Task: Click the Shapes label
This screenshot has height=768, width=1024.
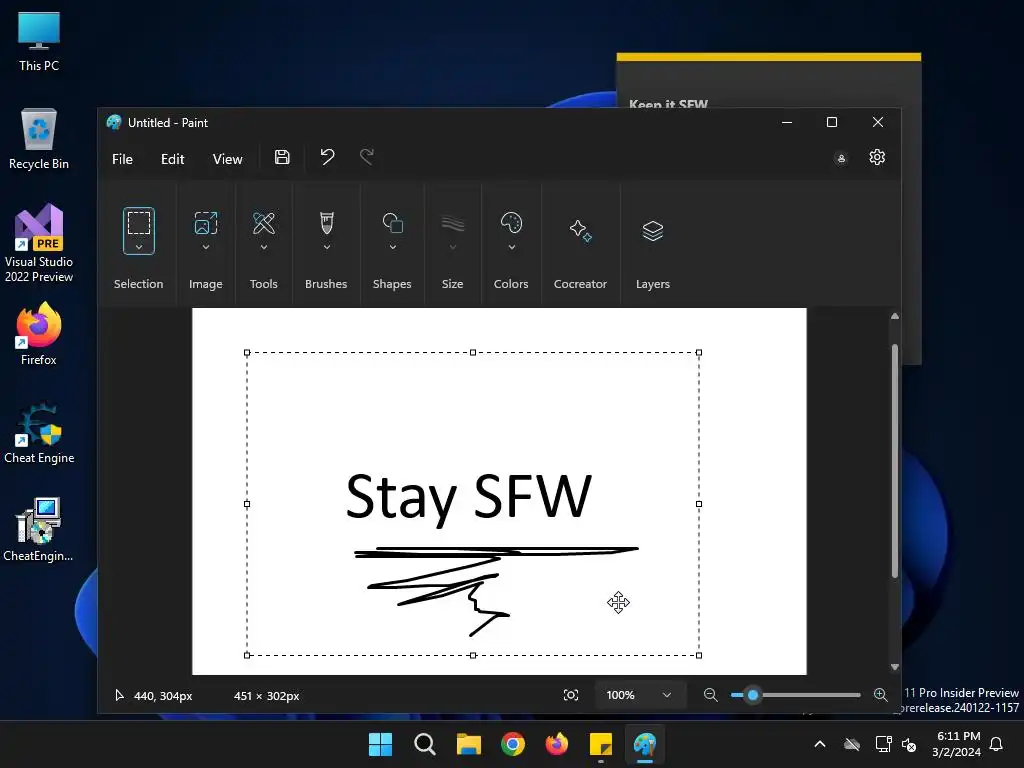Action: 392,284
